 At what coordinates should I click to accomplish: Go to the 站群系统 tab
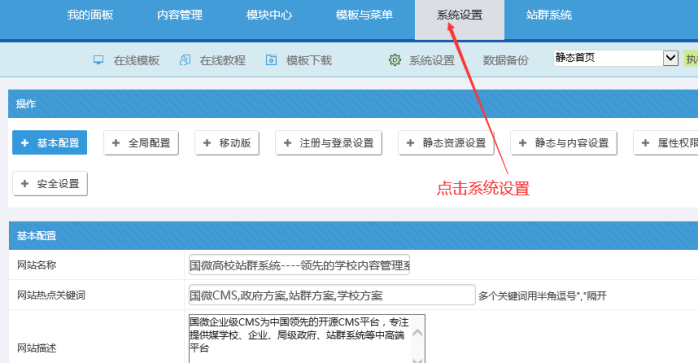click(548, 15)
